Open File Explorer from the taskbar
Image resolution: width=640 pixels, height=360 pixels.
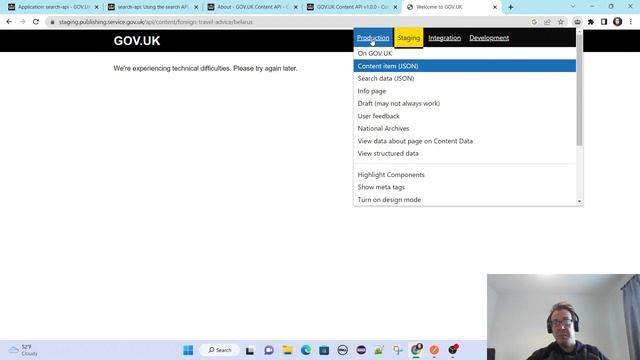(x=287, y=350)
